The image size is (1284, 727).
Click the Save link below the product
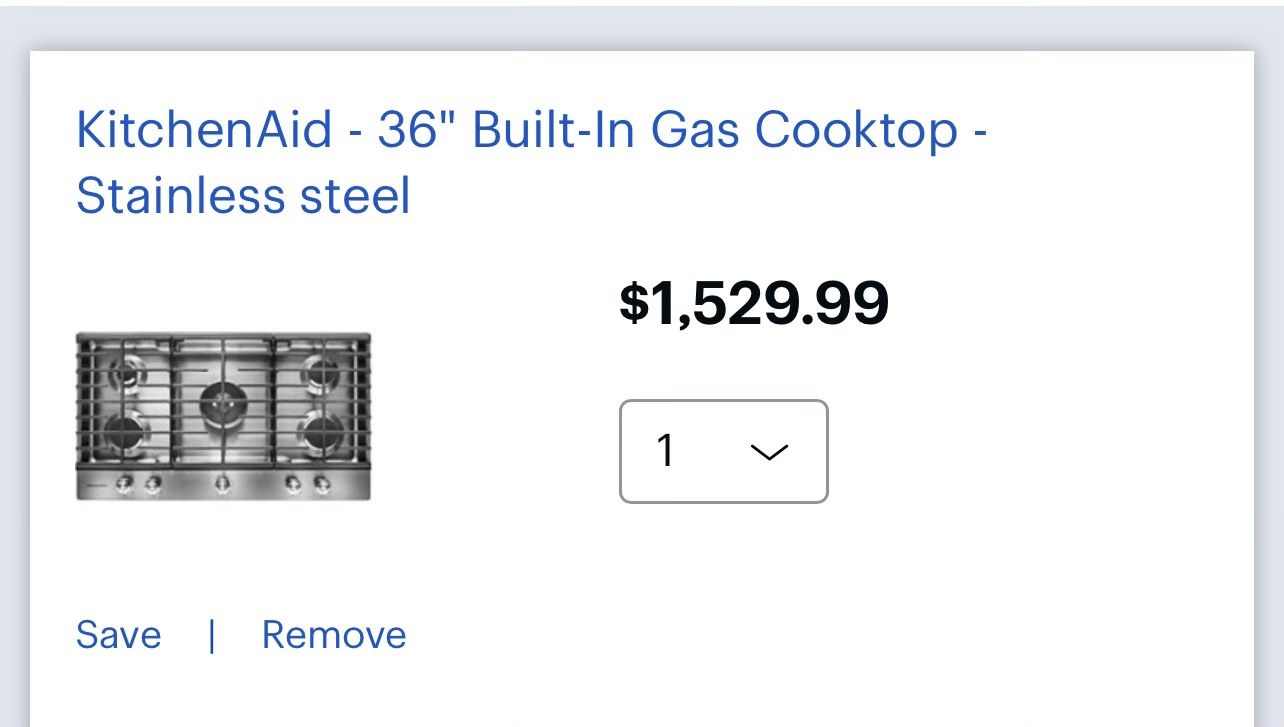pyautogui.click(x=118, y=634)
